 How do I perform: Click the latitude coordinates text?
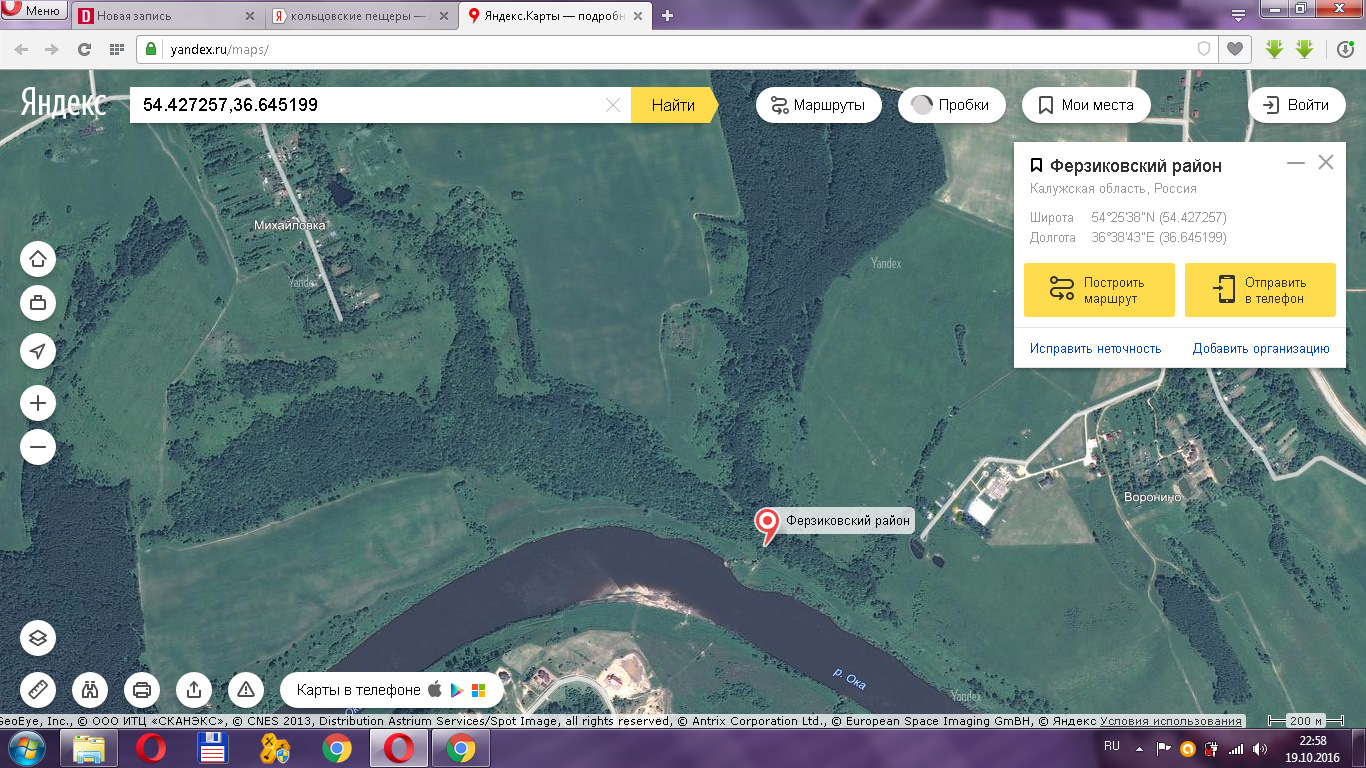(x=1159, y=217)
